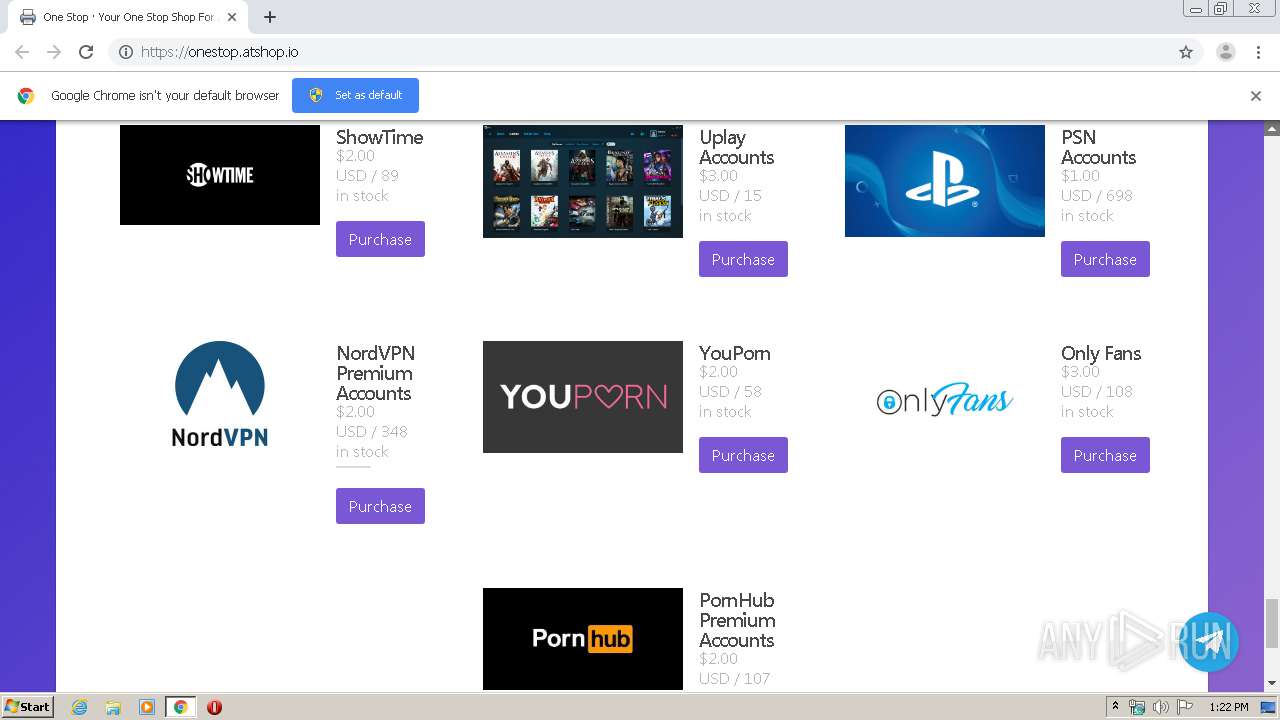
Task: Open the PornHub logo thumbnail
Action: pyautogui.click(x=583, y=639)
